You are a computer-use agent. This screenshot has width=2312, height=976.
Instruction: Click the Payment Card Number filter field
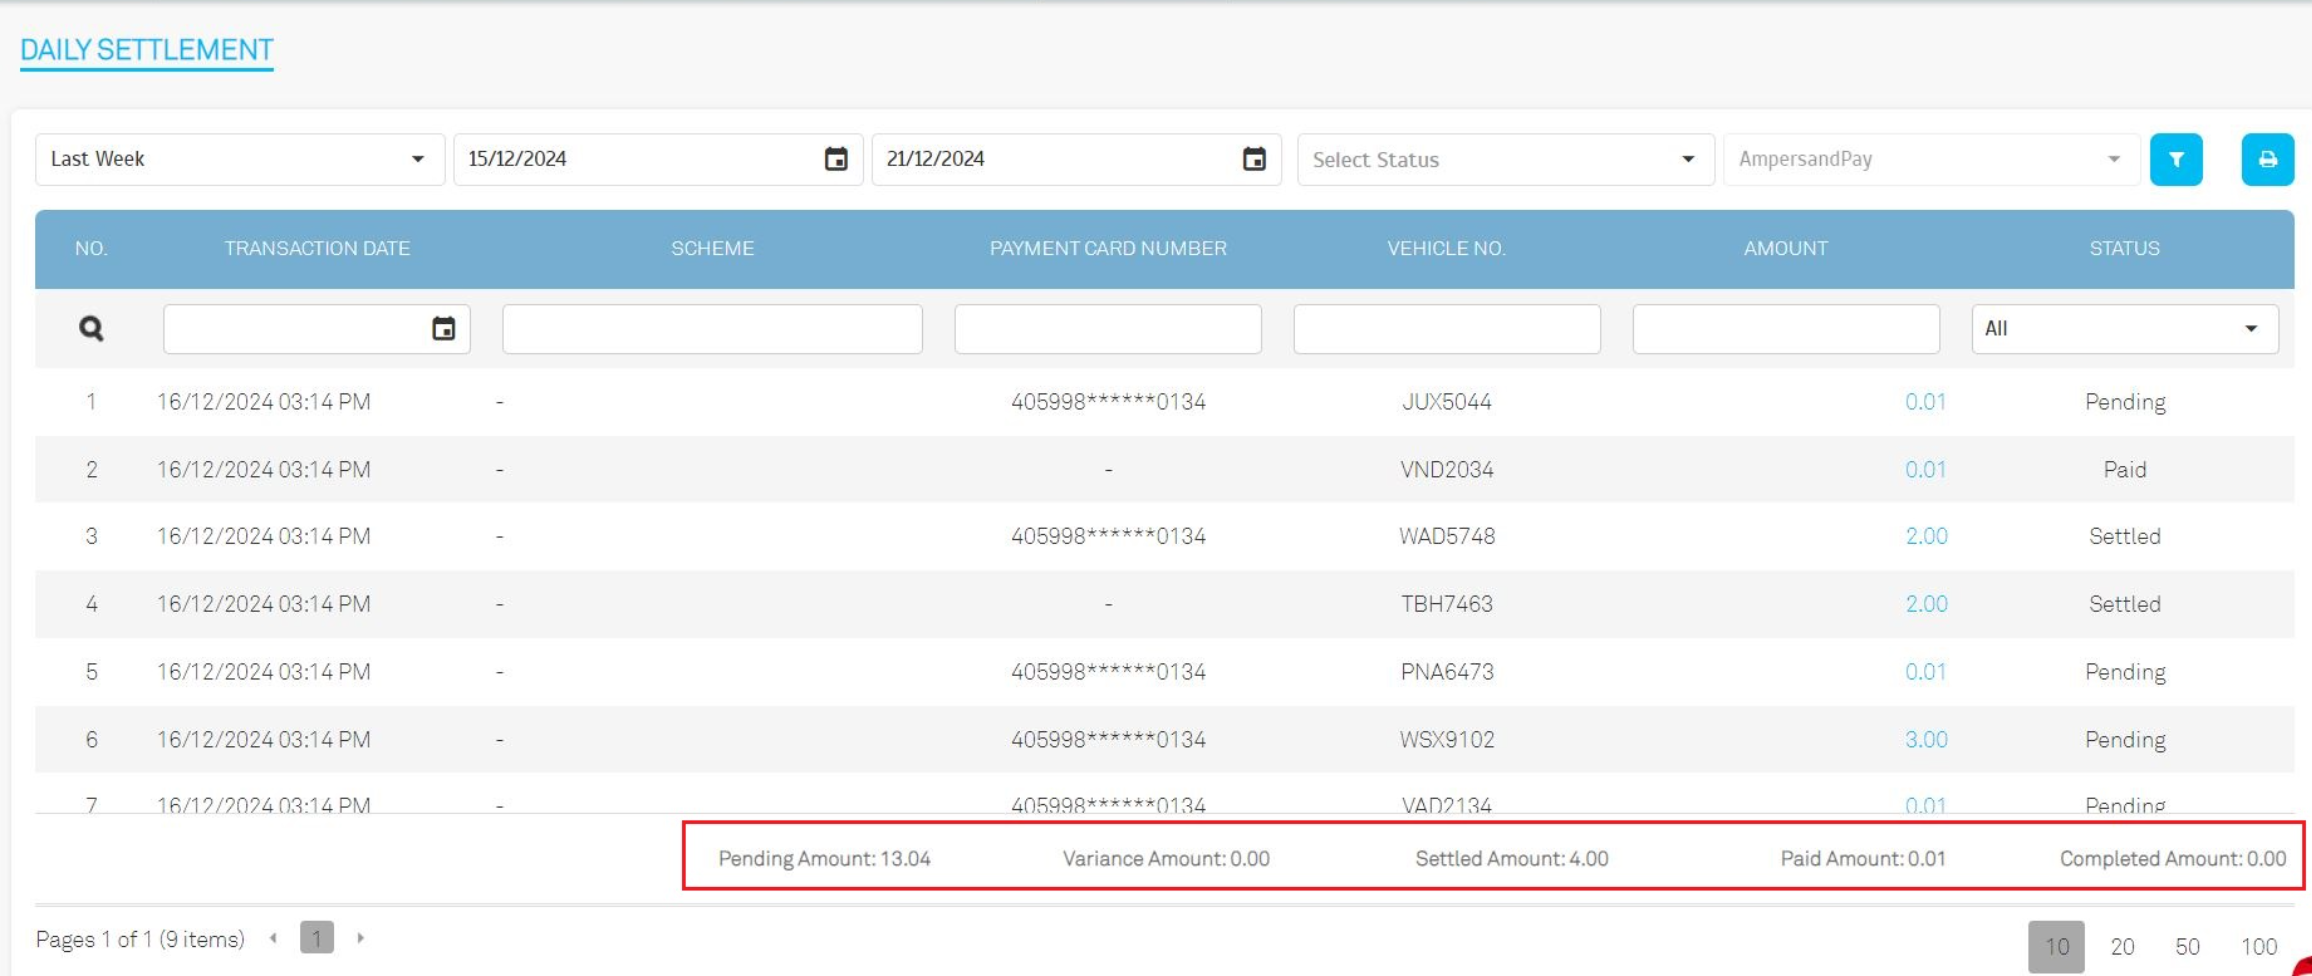1107,329
